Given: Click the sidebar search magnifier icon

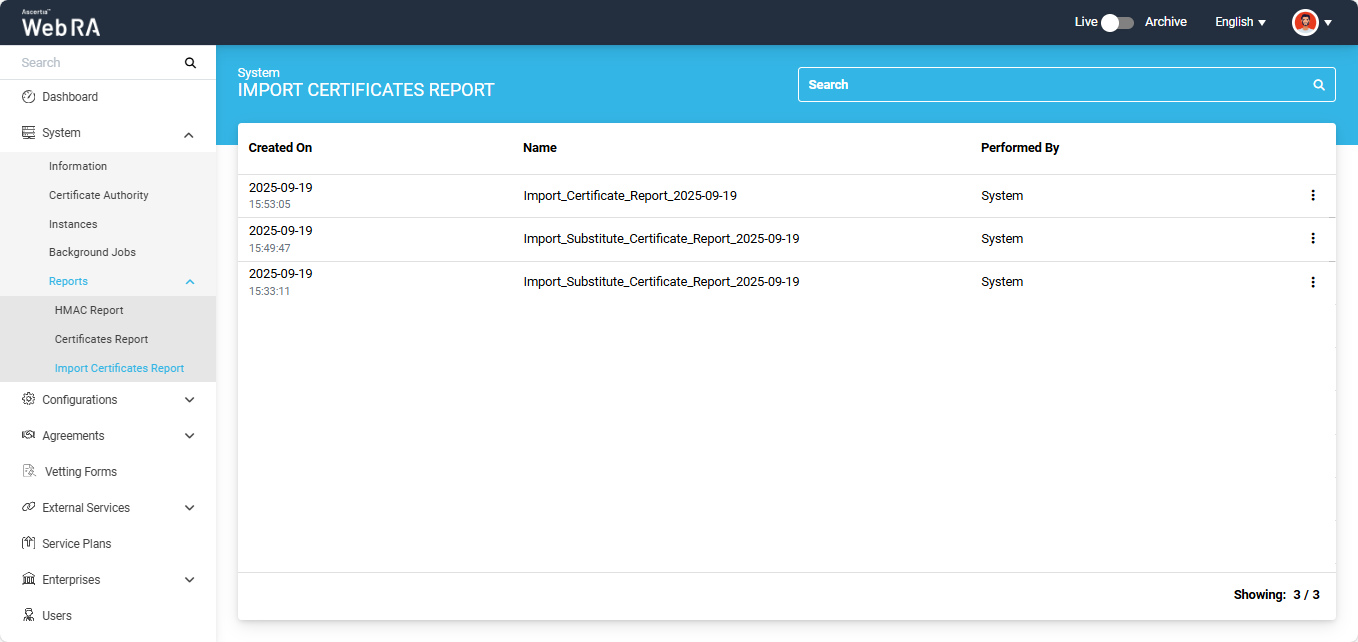Looking at the screenshot, I should [x=190, y=63].
